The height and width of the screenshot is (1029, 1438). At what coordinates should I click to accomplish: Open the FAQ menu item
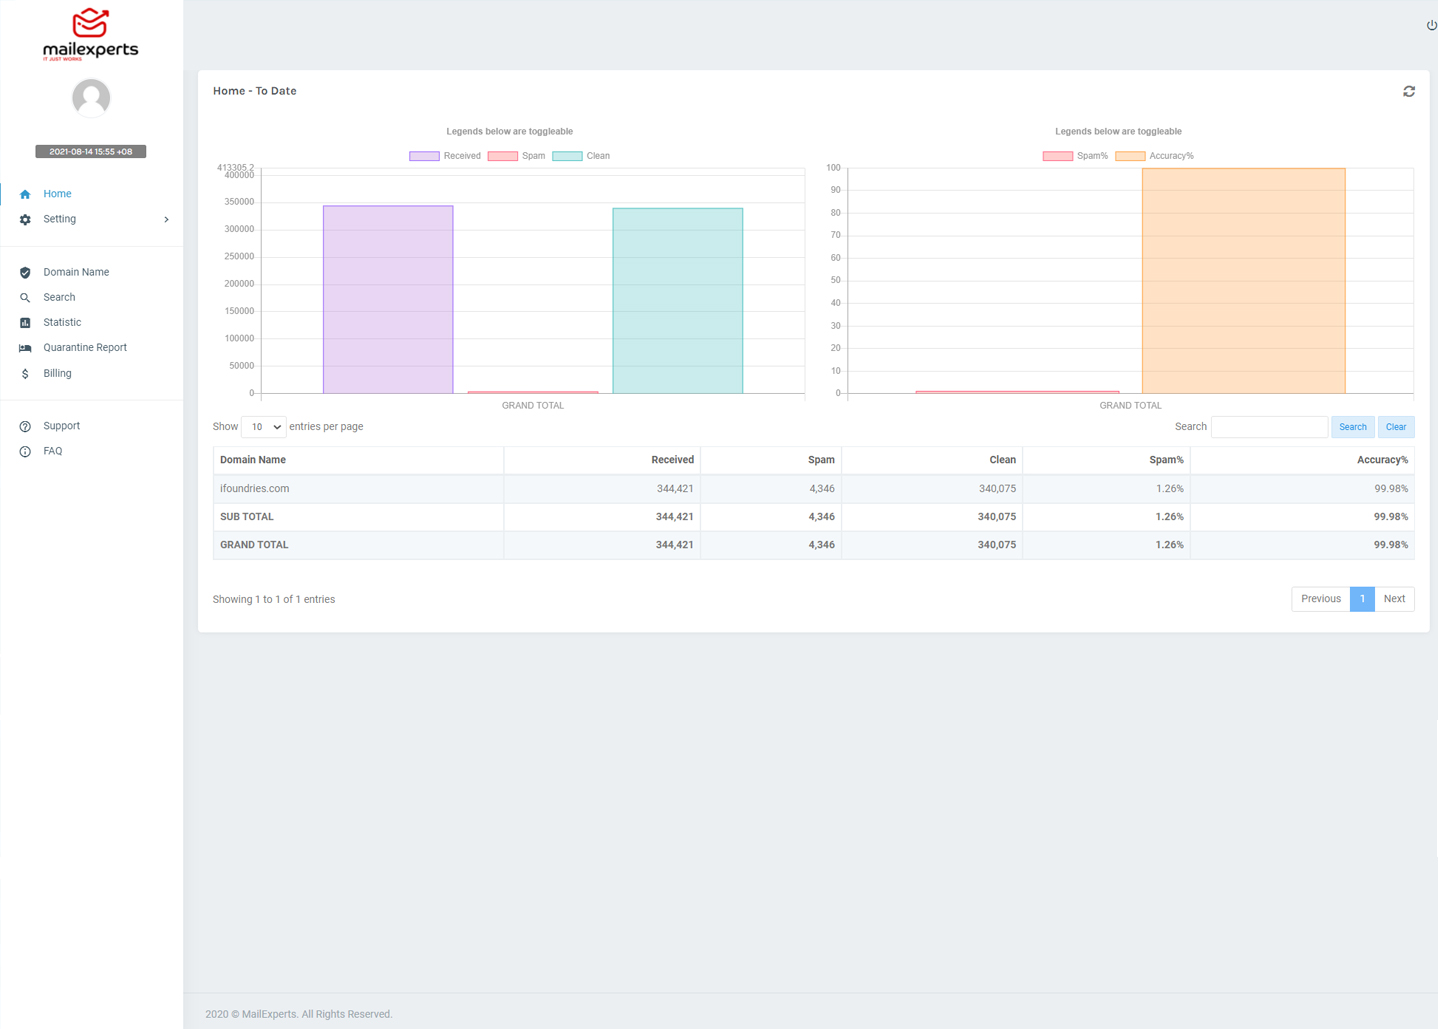point(52,451)
